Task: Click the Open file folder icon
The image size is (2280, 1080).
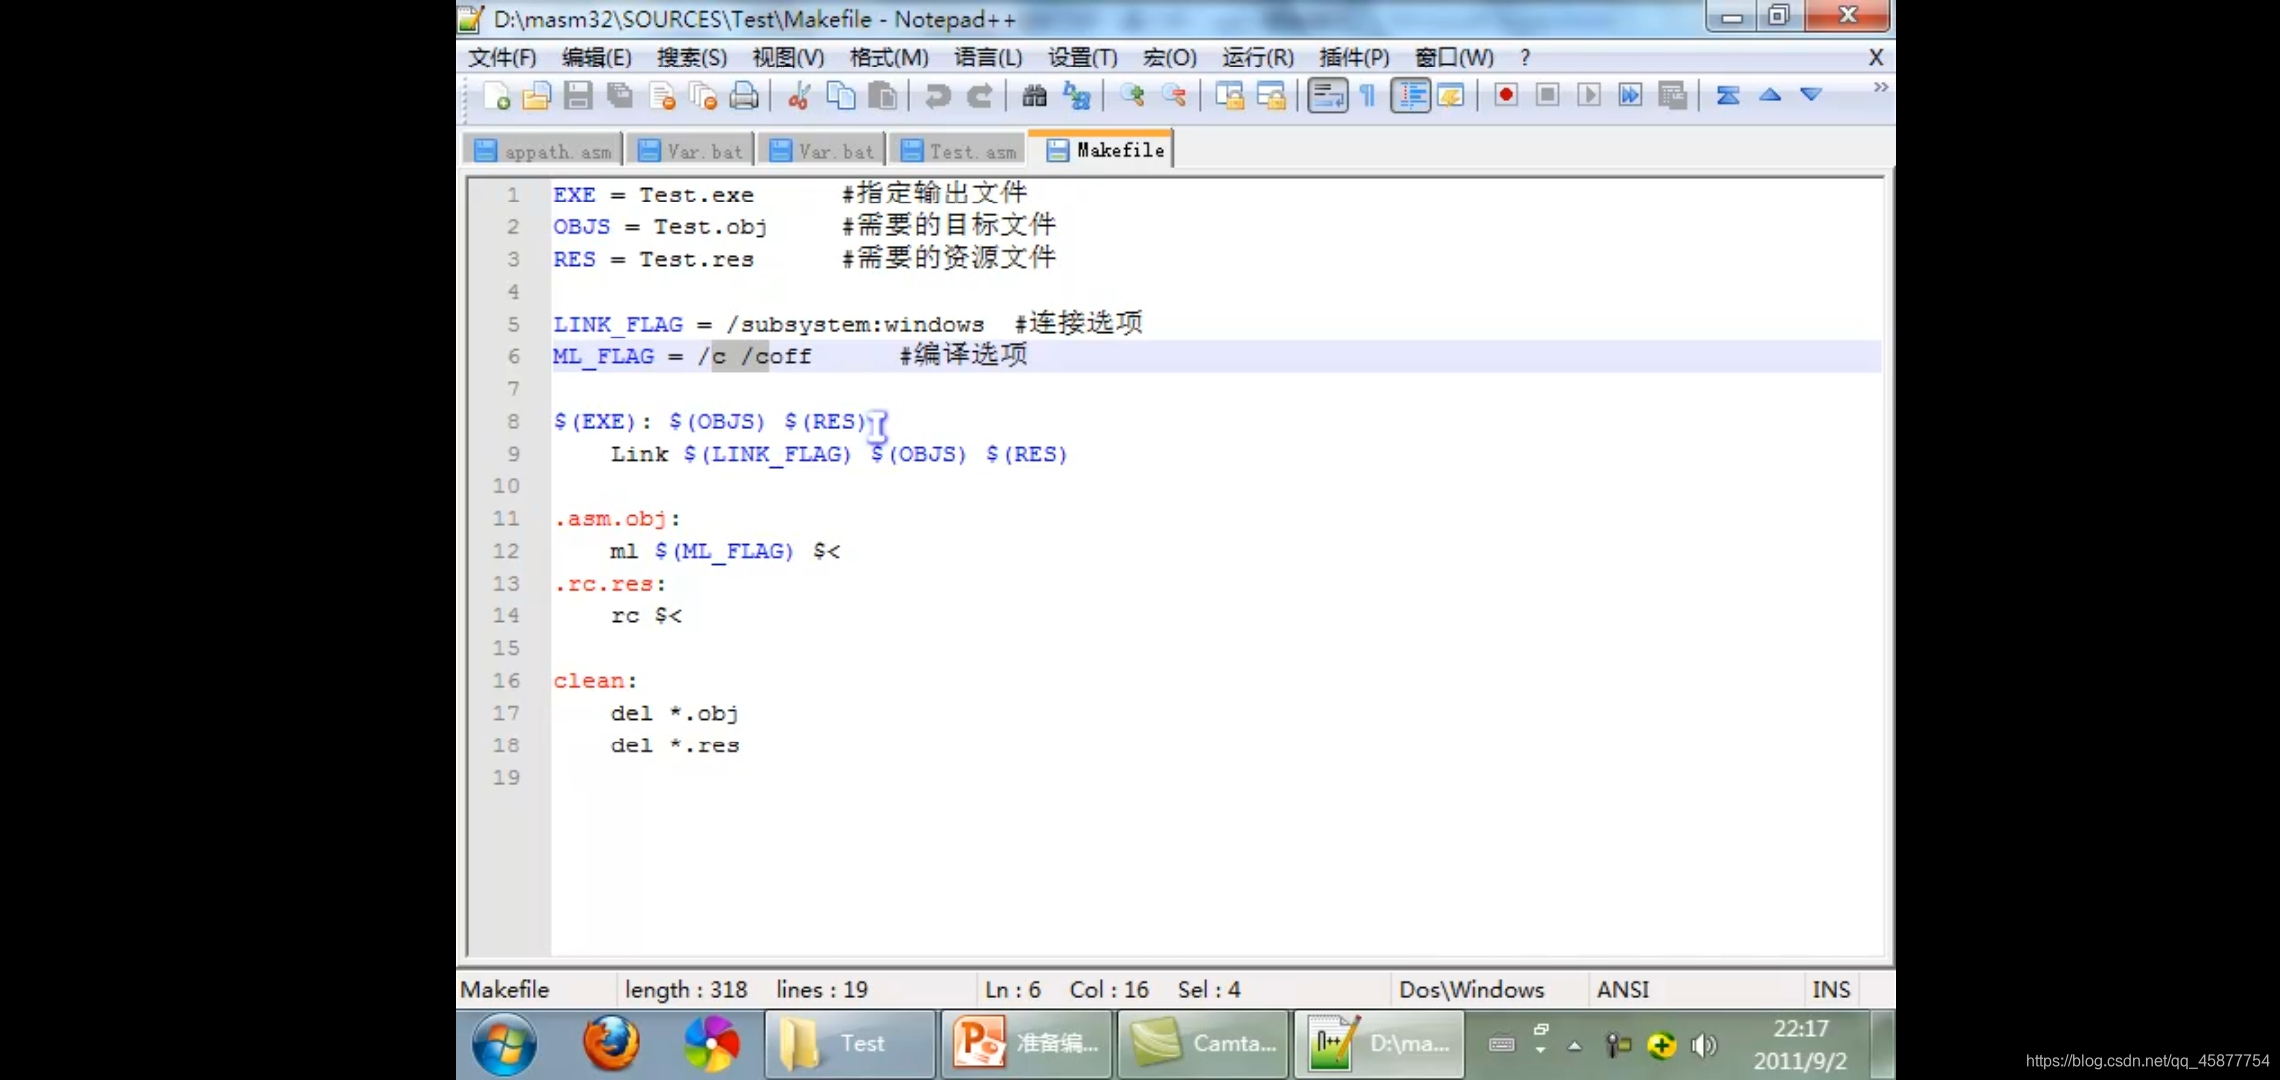Action: pyautogui.click(x=537, y=96)
